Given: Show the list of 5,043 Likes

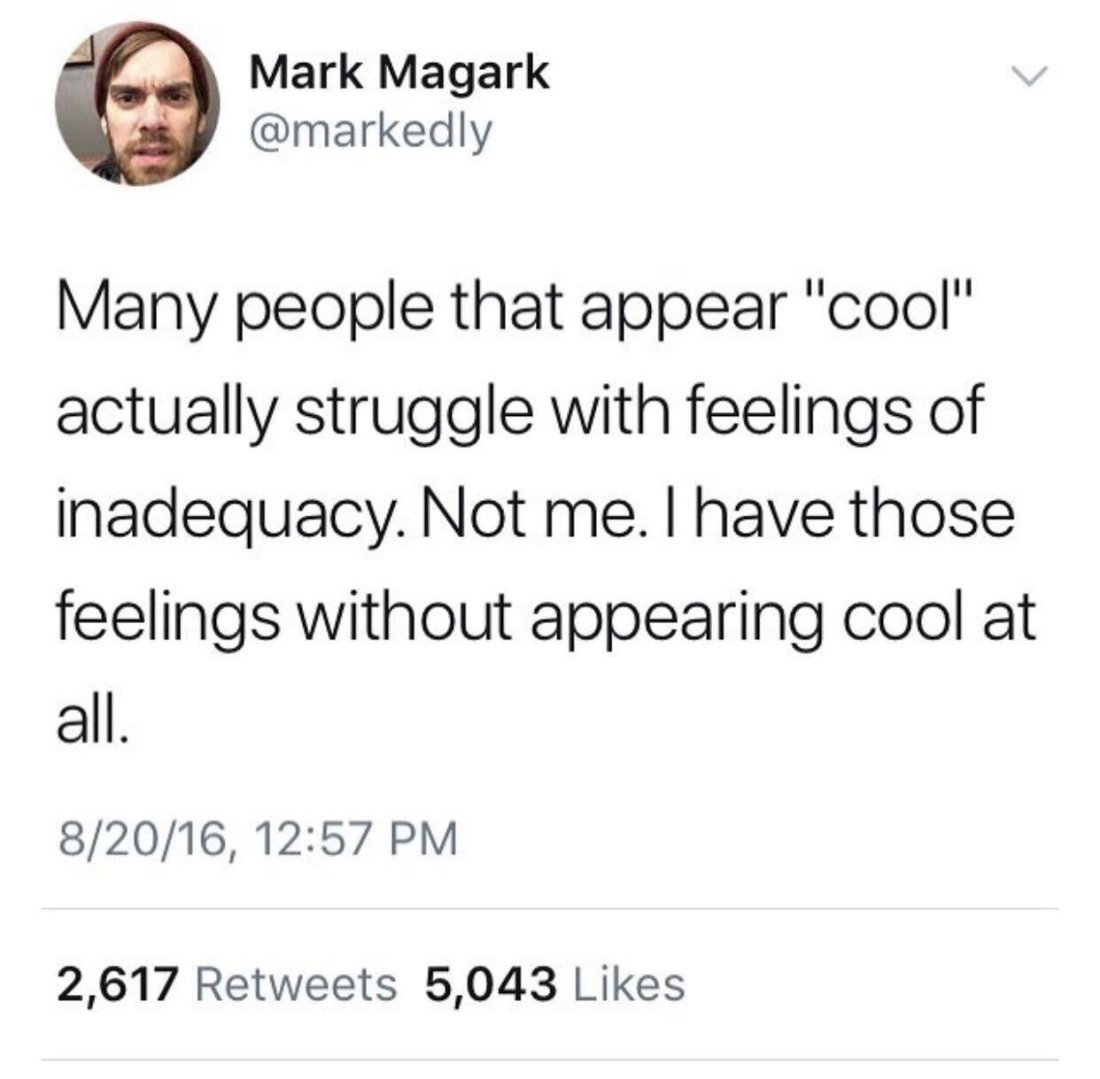Looking at the screenshot, I should tap(554, 984).
